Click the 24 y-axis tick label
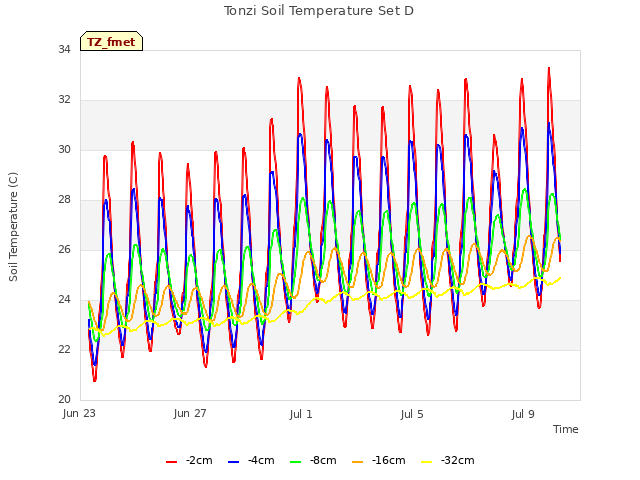Image resolution: width=640 pixels, height=480 pixels. click(x=64, y=300)
